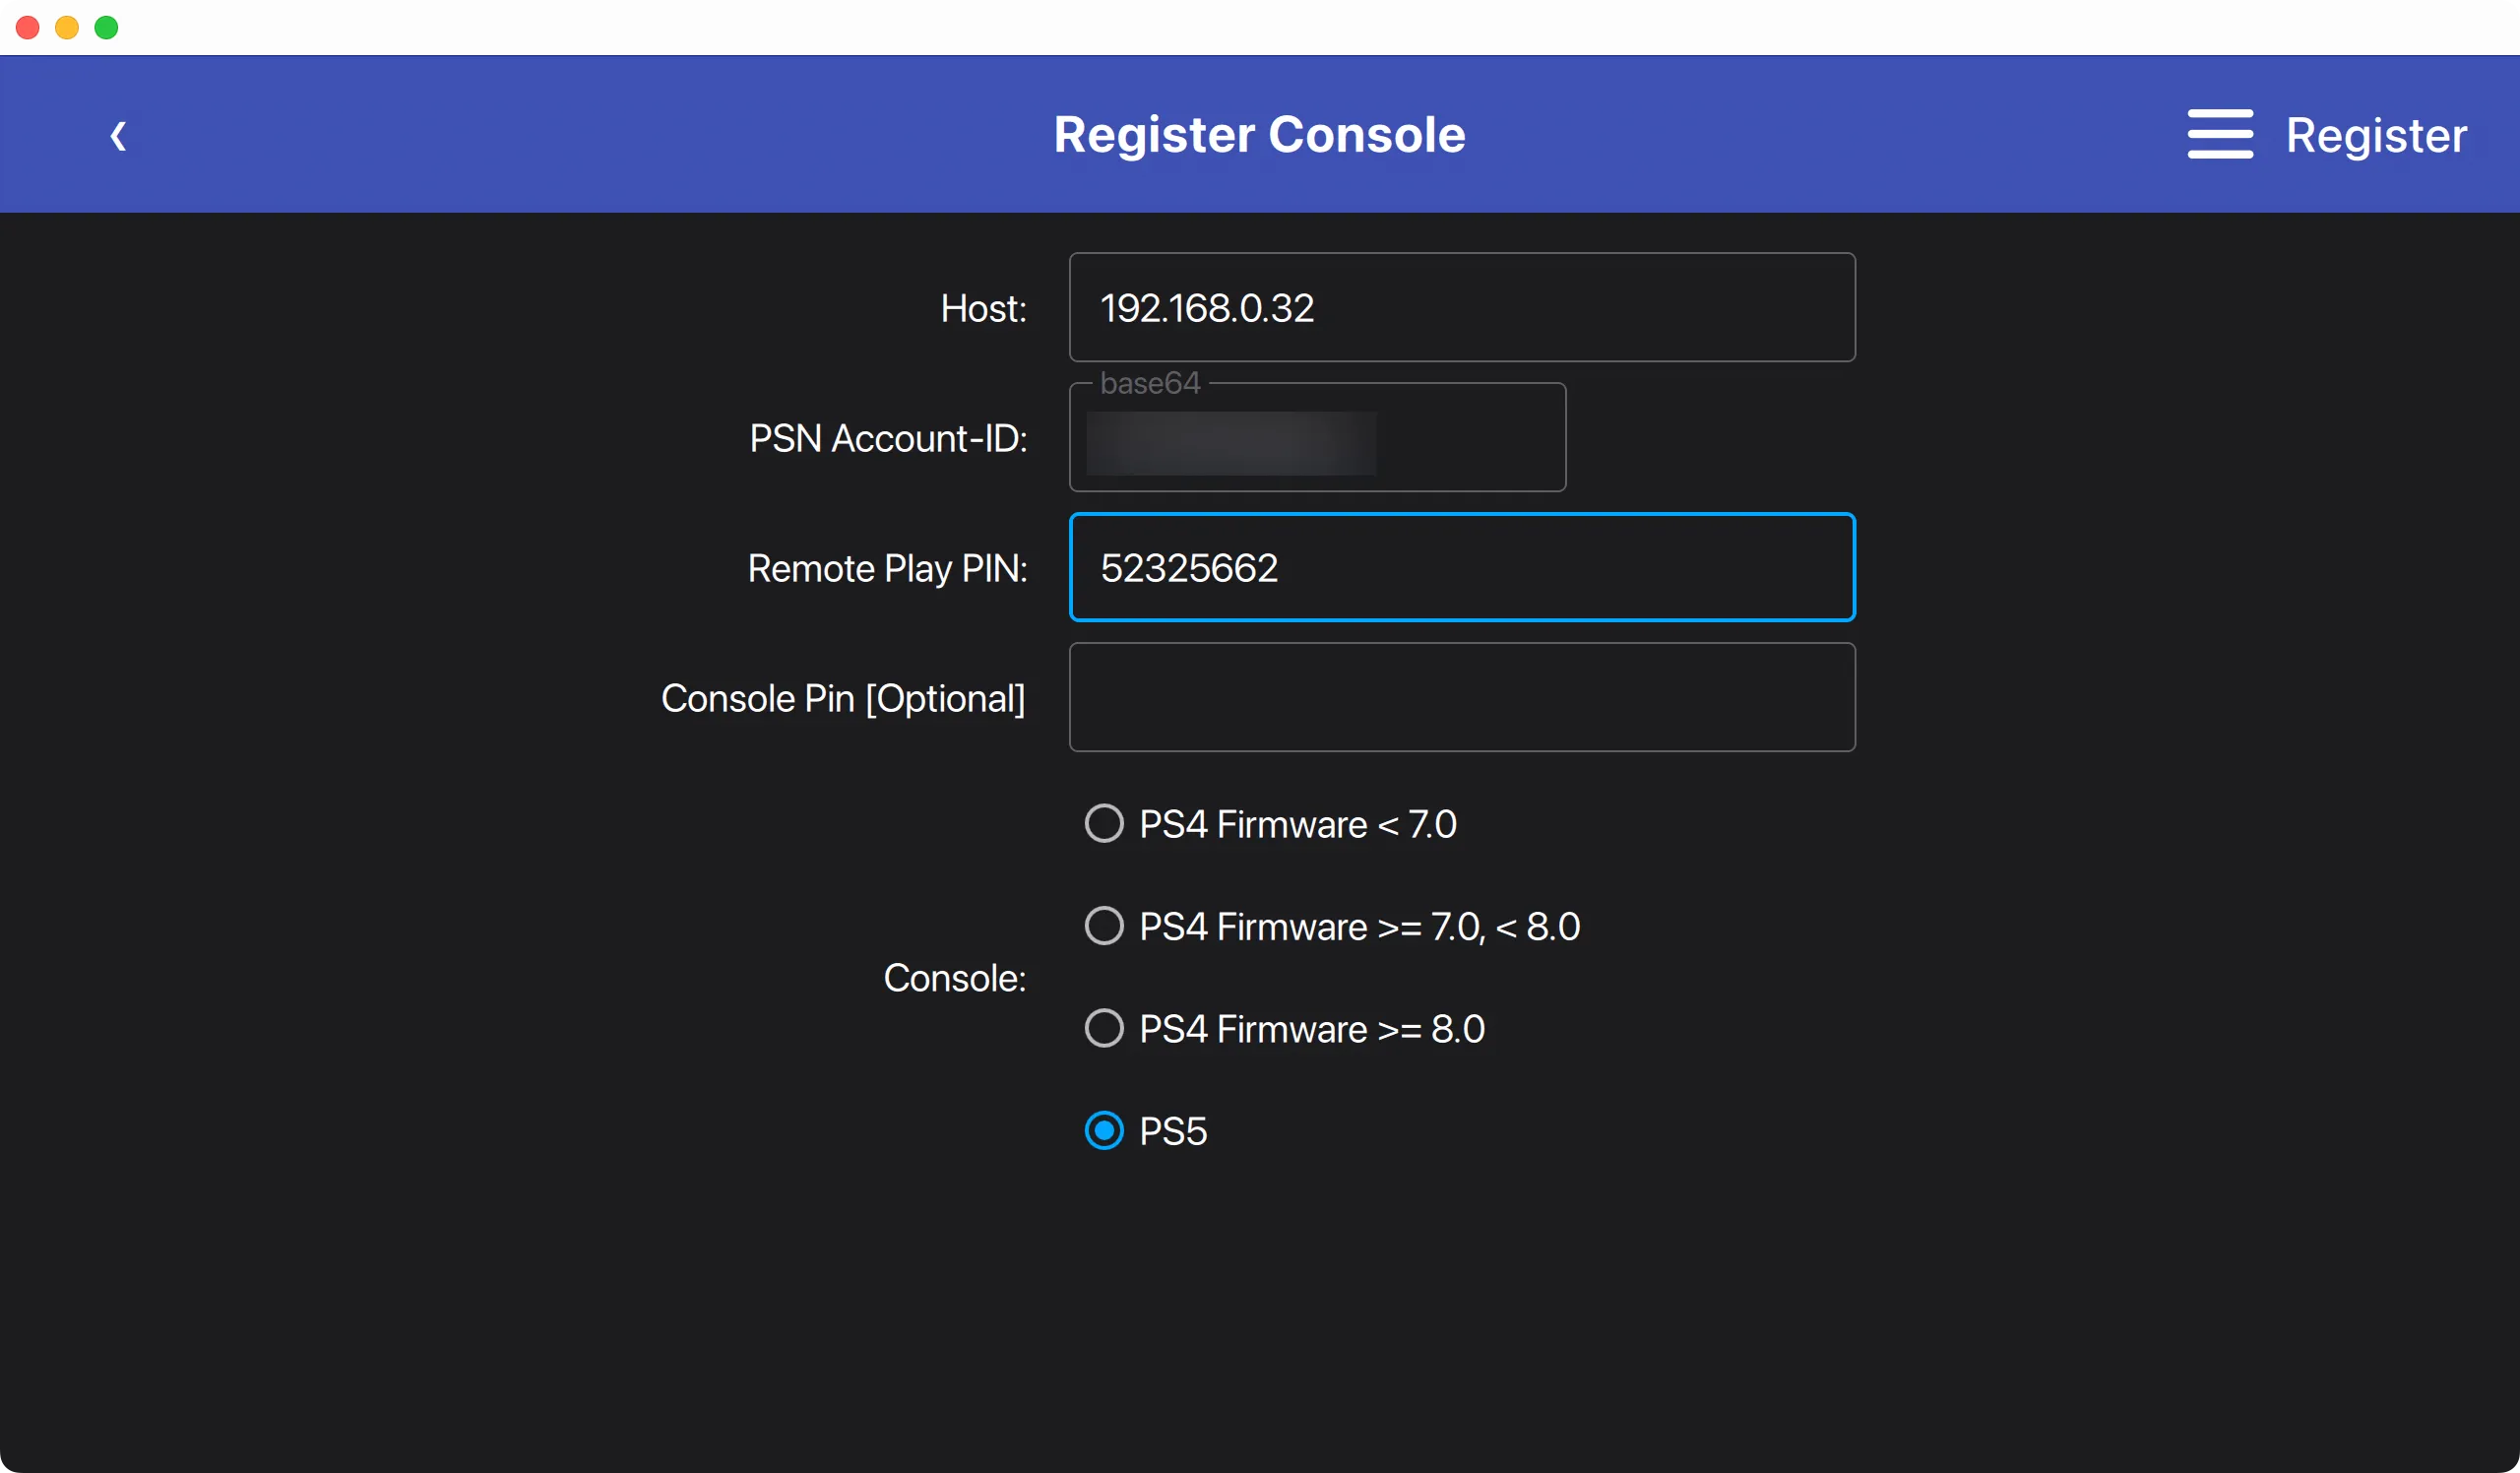Click the hamburger icon beside Register
The width and height of the screenshot is (2520, 1473).
[2219, 134]
